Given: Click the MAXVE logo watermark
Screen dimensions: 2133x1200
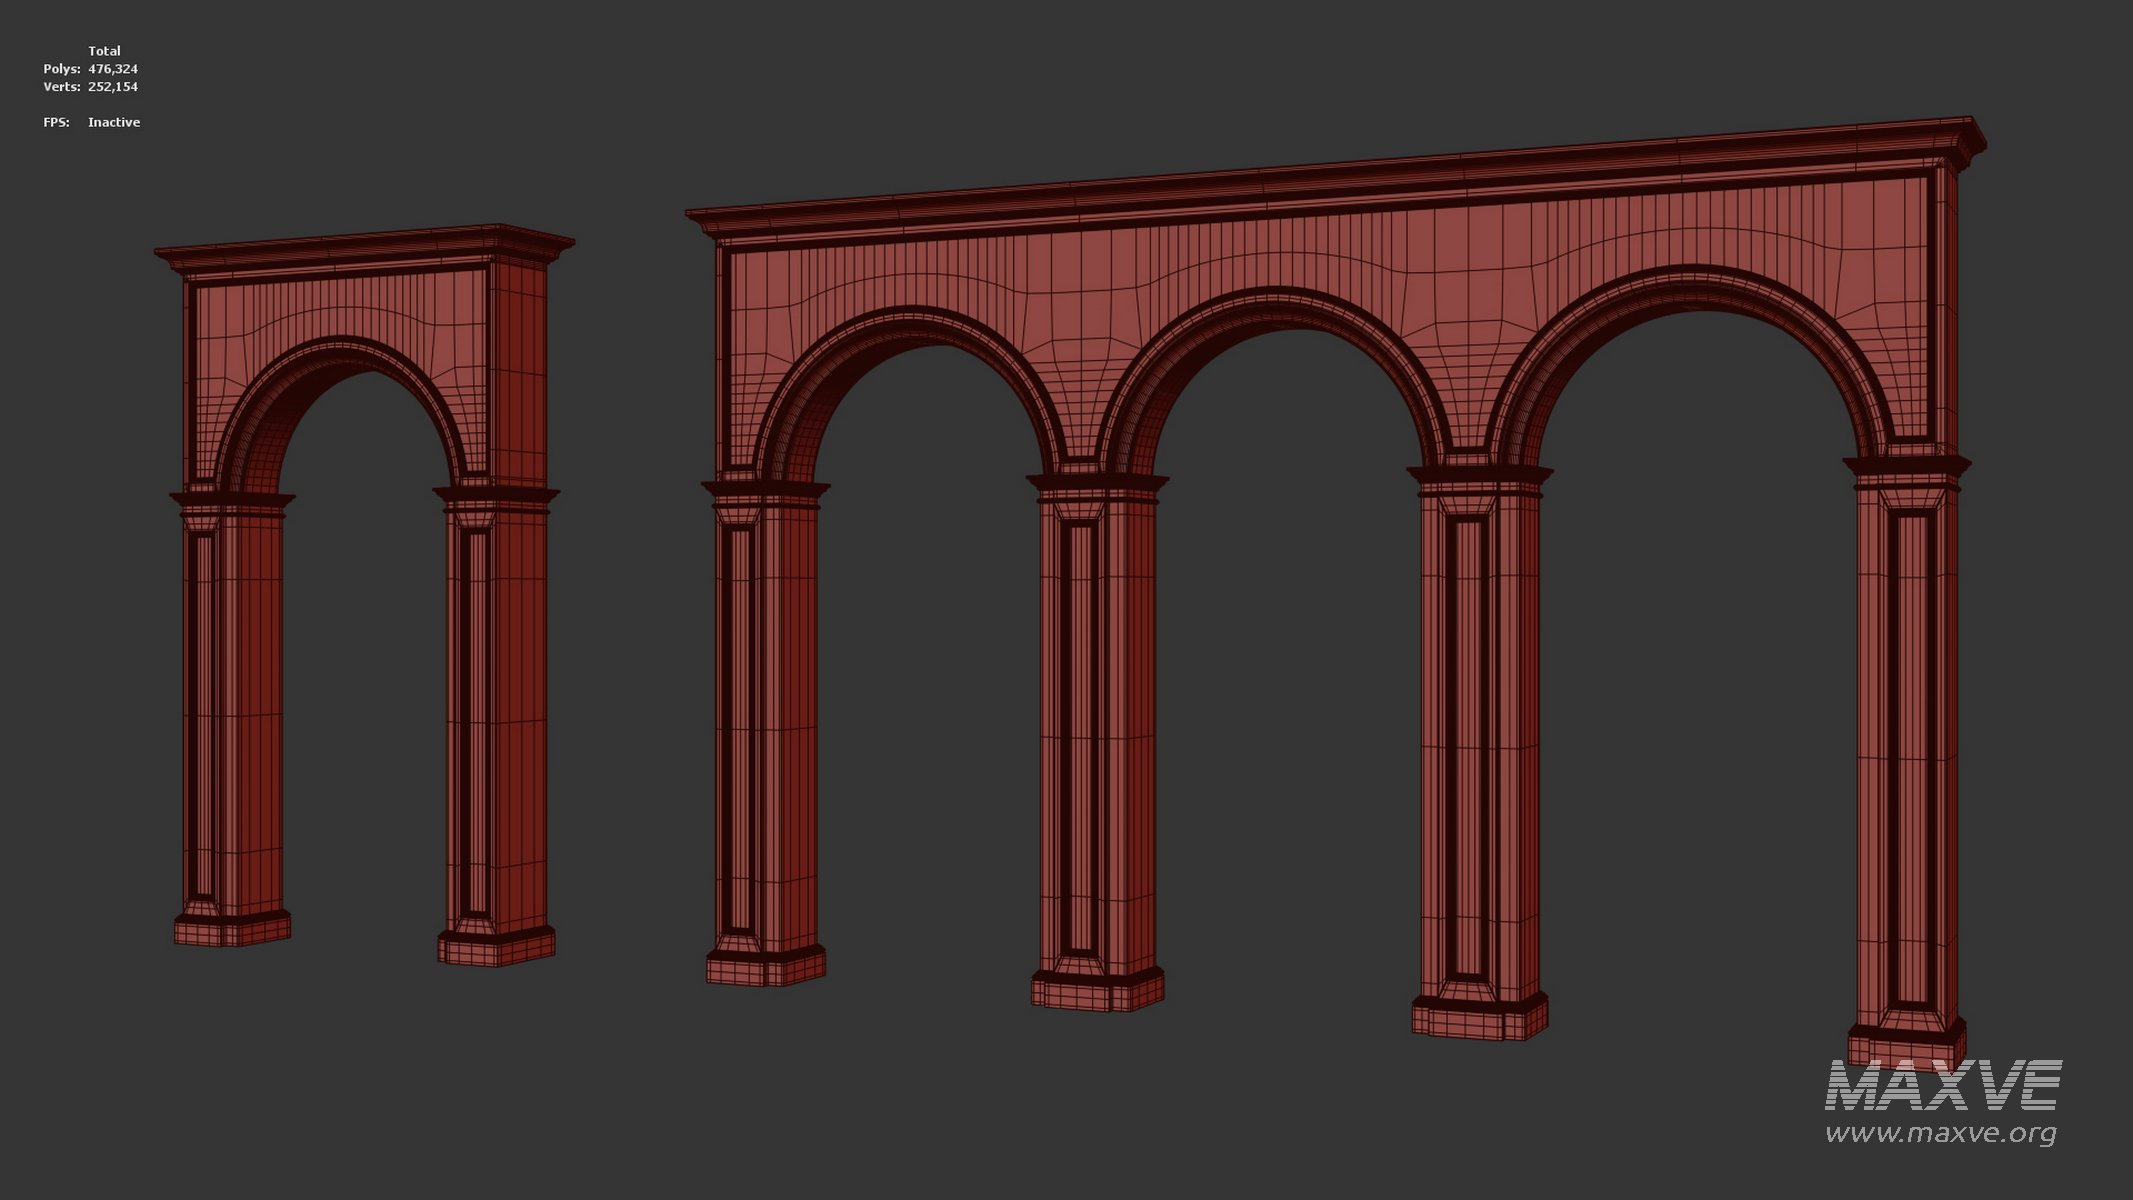Looking at the screenshot, I should pyautogui.click(x=1942, y=1086).
